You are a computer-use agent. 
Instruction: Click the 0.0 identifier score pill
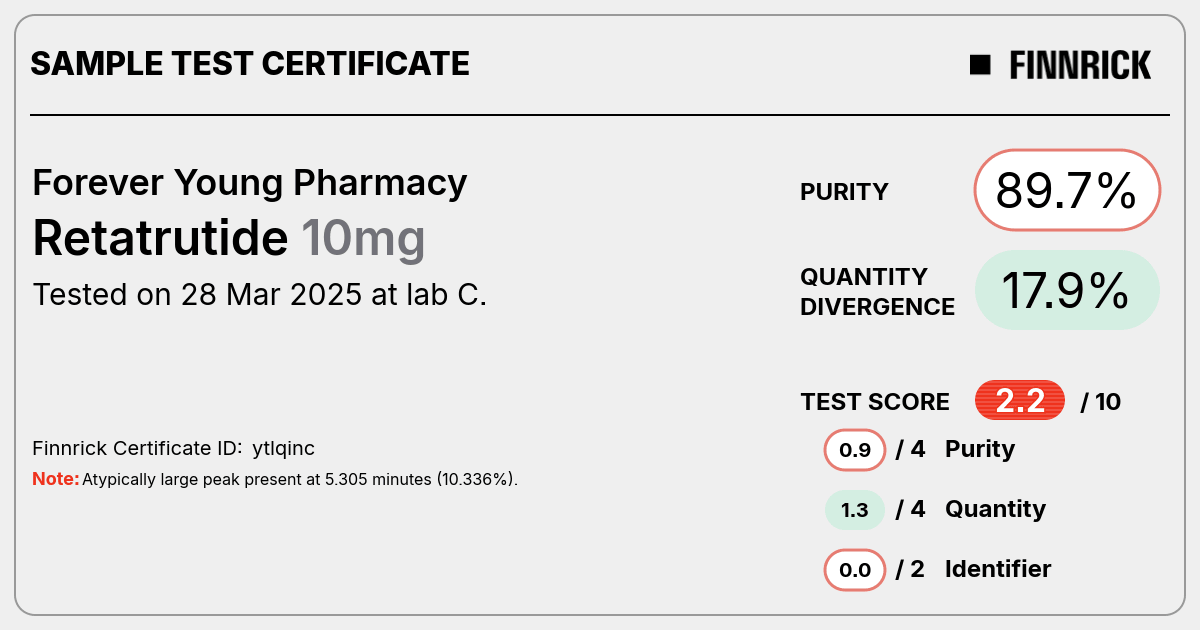(855, 570)
